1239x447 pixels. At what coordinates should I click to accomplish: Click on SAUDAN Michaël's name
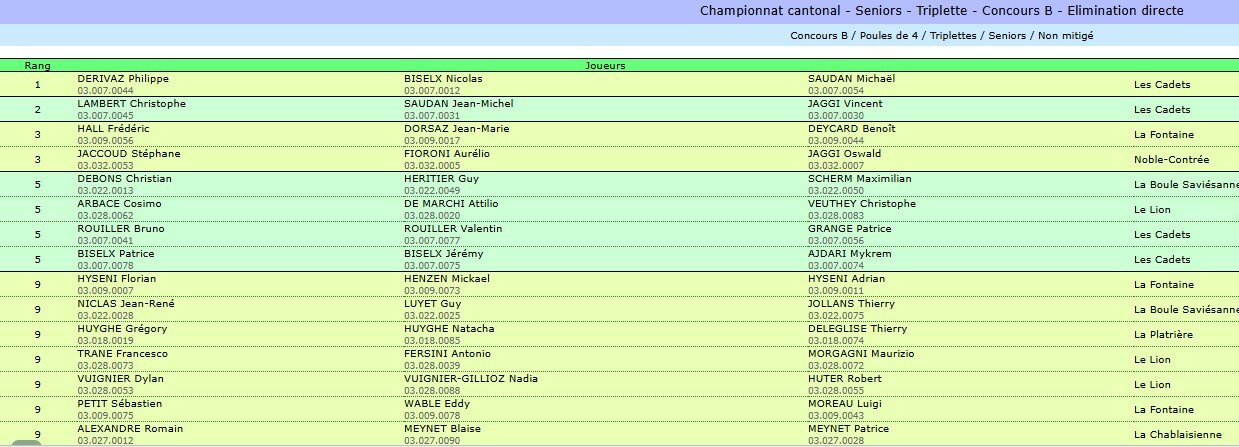click(x=851, y=78)
